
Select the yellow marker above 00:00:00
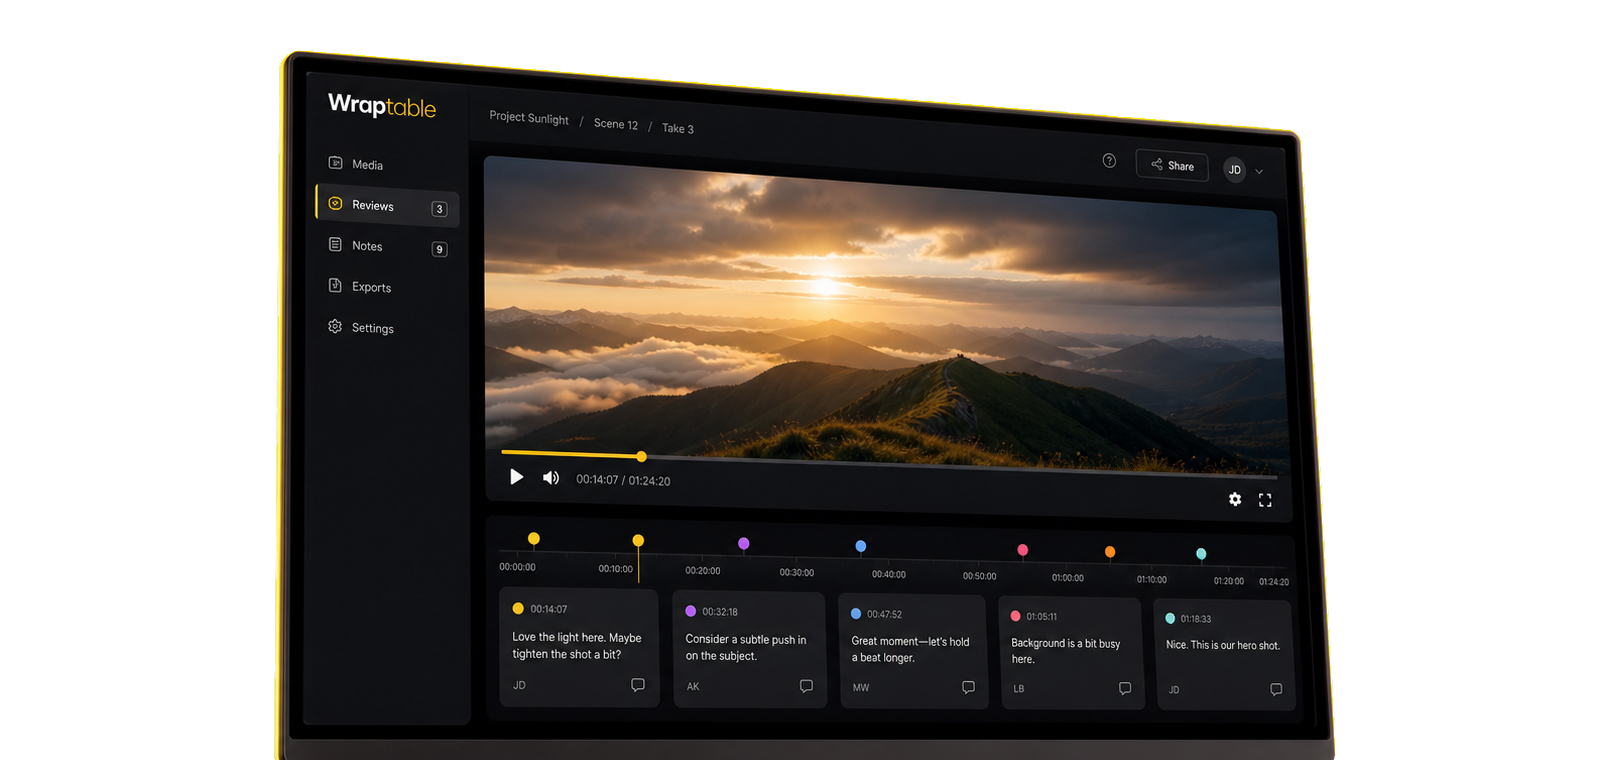[534, 539]
